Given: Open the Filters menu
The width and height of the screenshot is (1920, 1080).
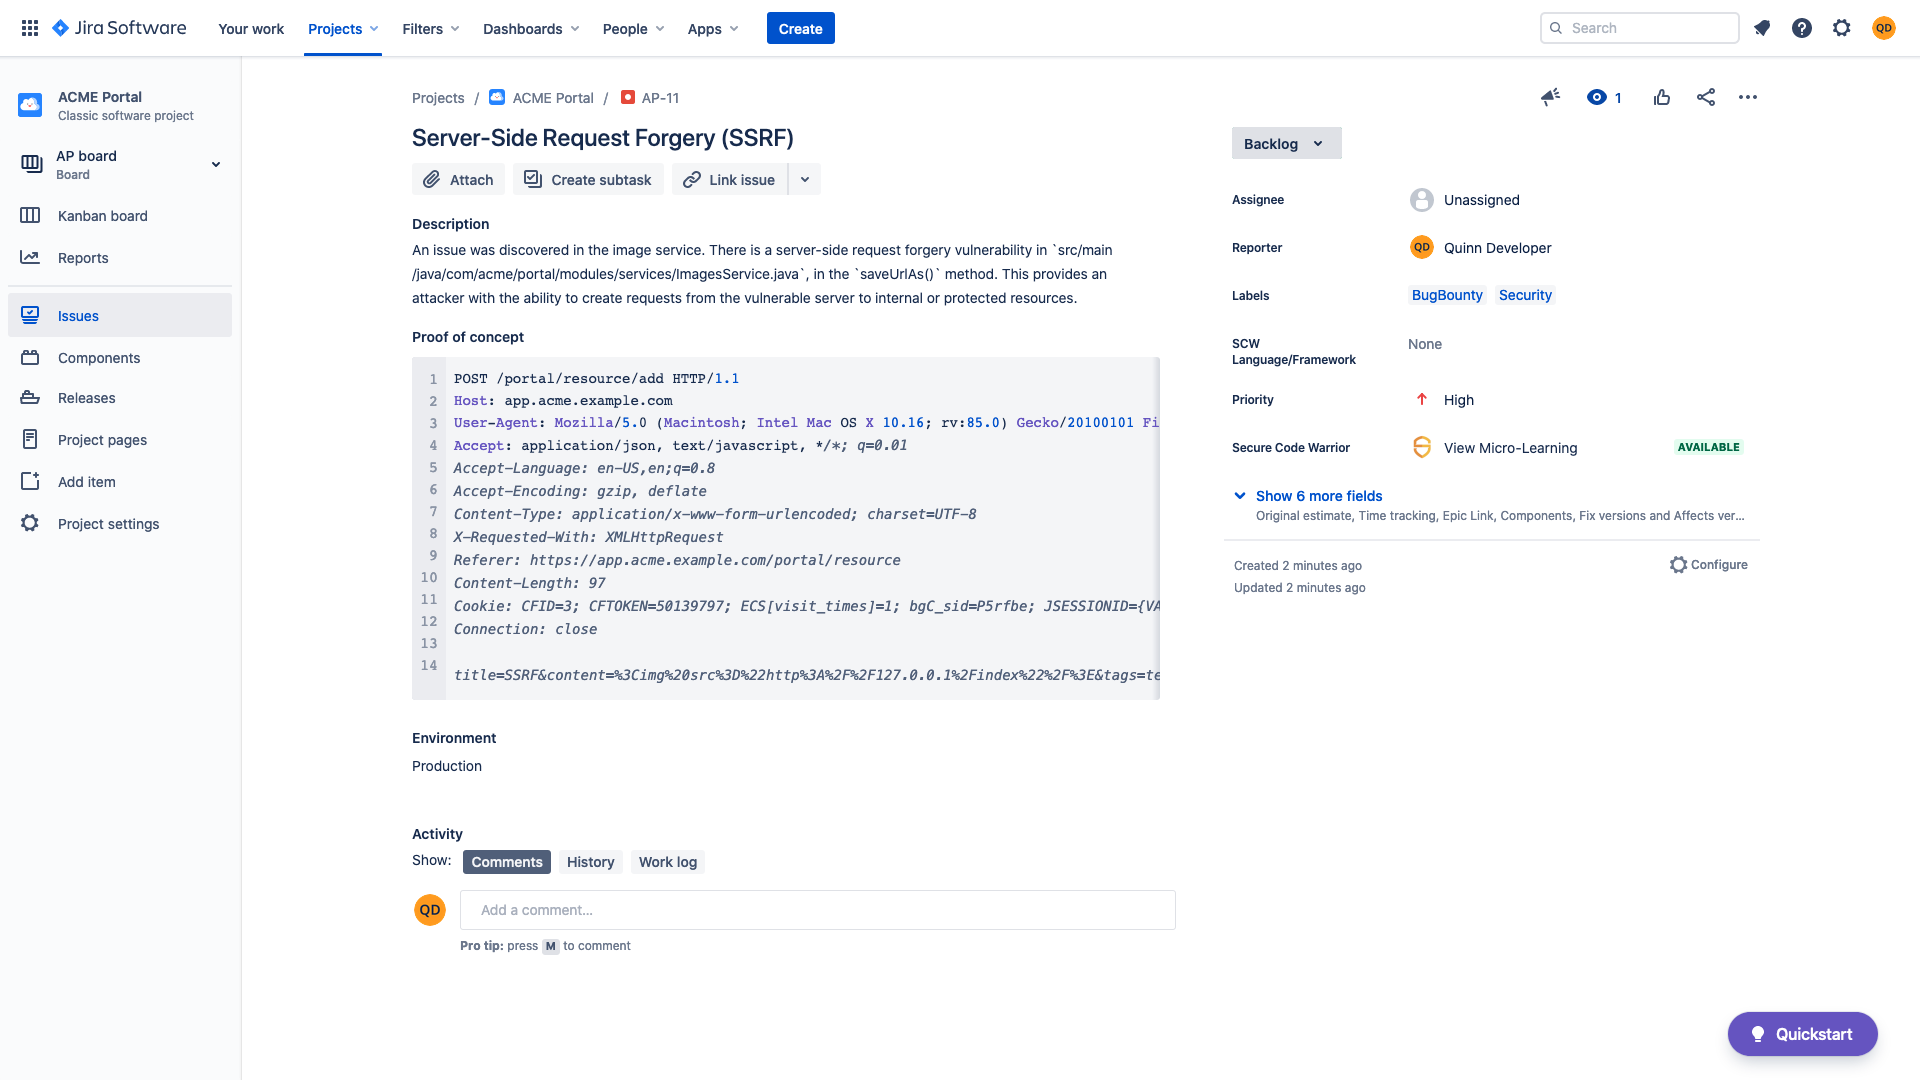Looking at the screenshot, I should coord(431,28).
